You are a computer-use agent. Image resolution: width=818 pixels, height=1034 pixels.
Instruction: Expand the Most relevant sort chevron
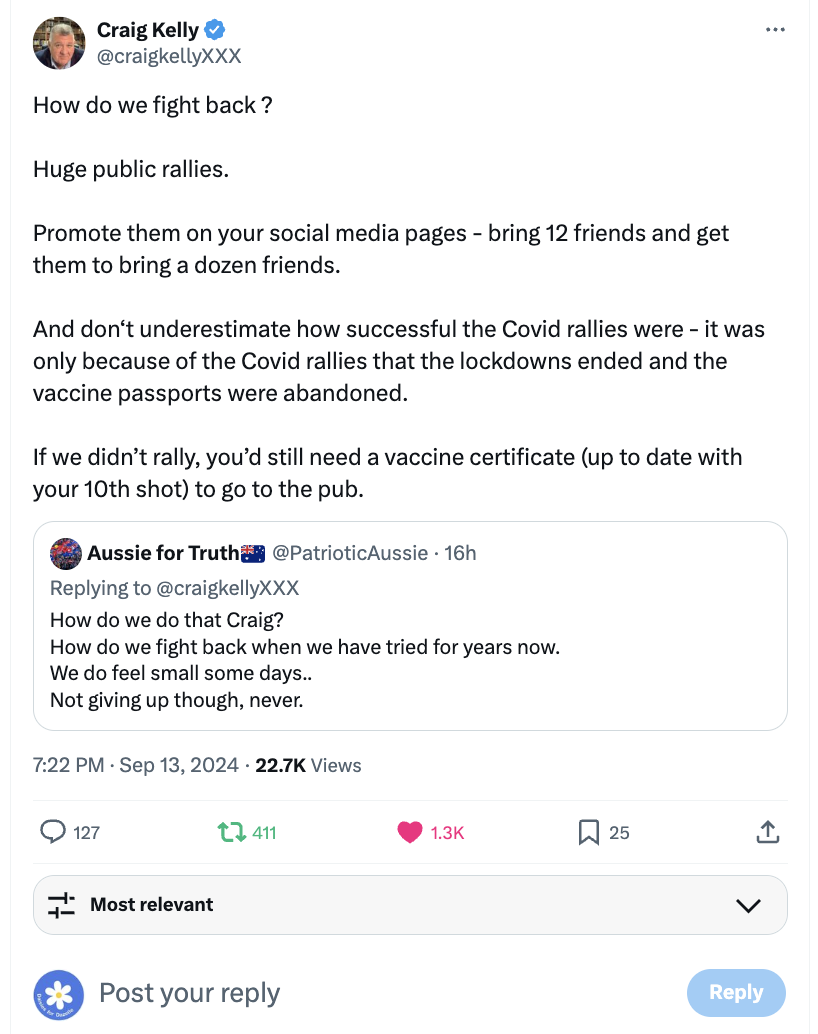pyautogui.click(x=748, y=905)
